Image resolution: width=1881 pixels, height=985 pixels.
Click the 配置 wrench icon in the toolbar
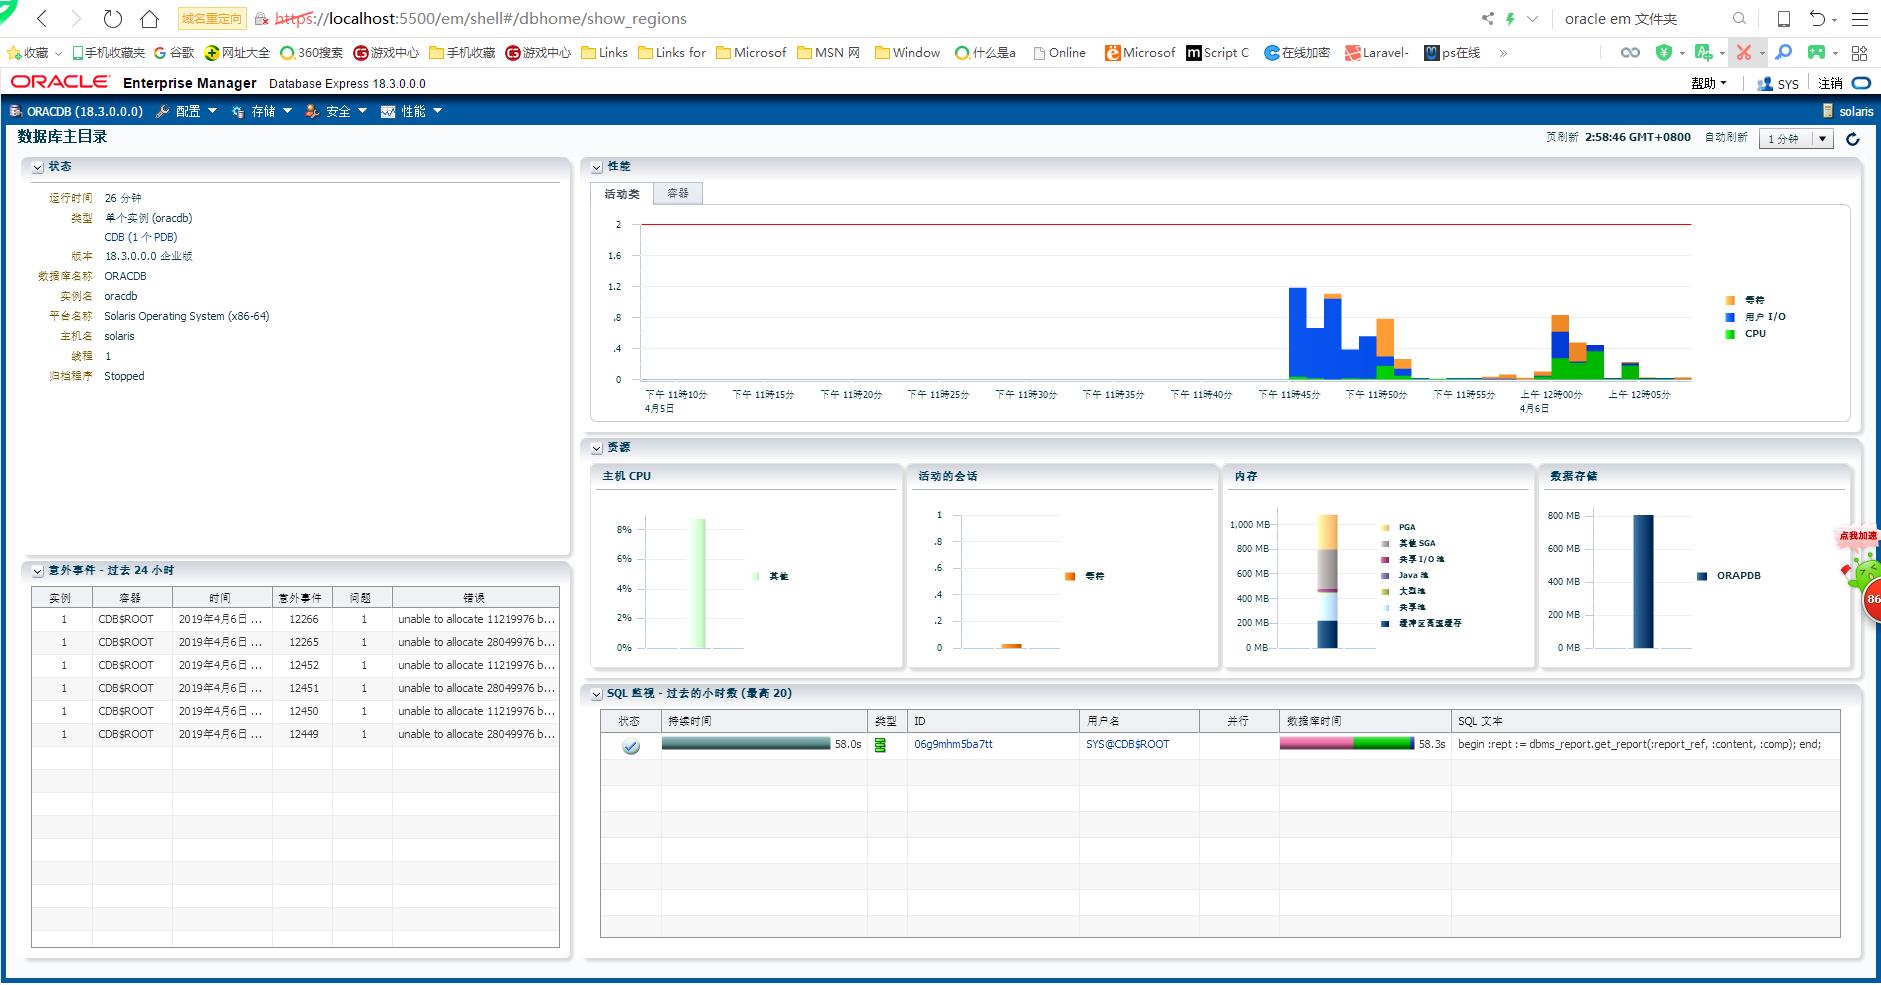pyautogui.click(x=163, y=111)
